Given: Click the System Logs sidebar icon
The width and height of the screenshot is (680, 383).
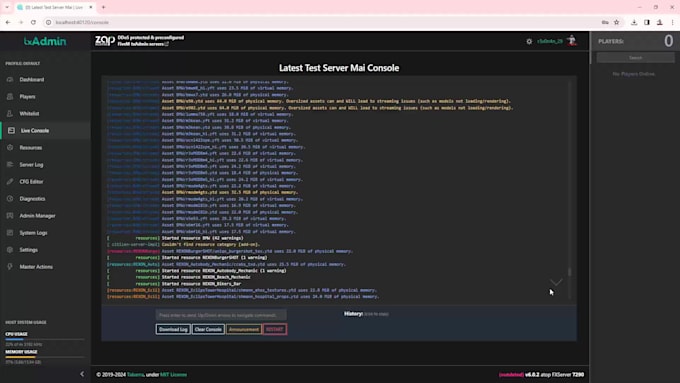Looking at the screenshot, I should coord(10,232).
